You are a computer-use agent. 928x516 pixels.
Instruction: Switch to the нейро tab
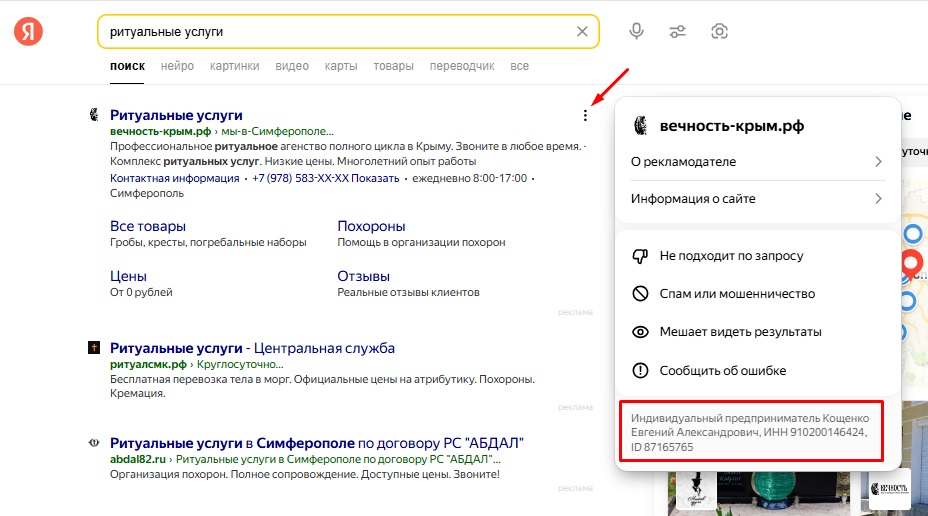click(177, 66)
